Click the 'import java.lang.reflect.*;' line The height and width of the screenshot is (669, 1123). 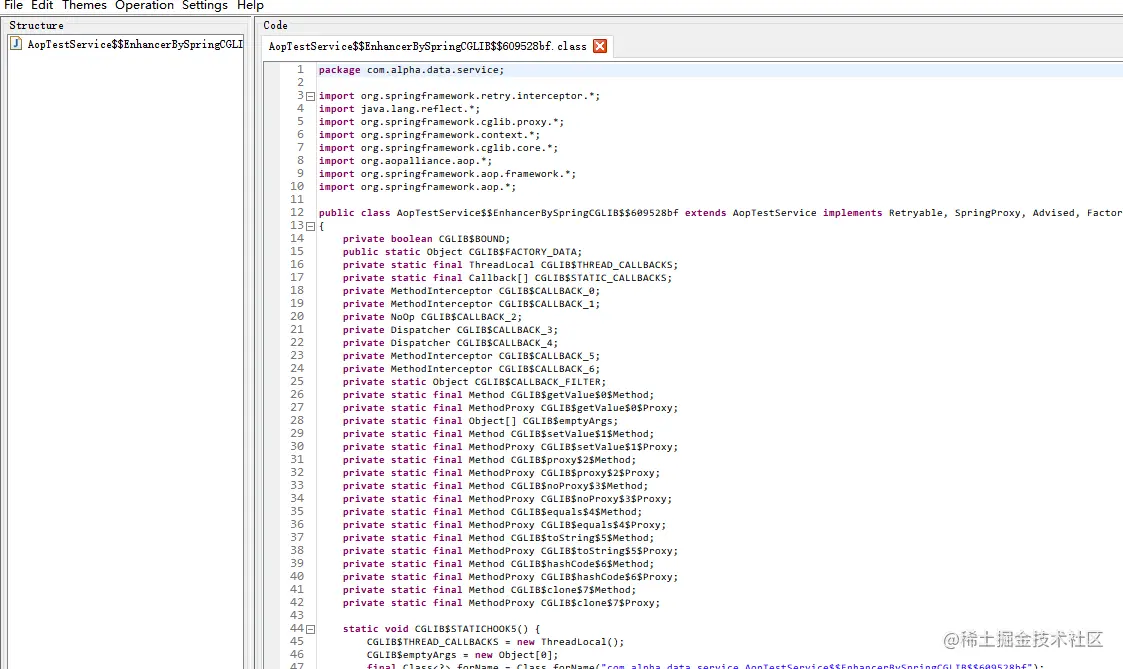click(x=399, y=109)
